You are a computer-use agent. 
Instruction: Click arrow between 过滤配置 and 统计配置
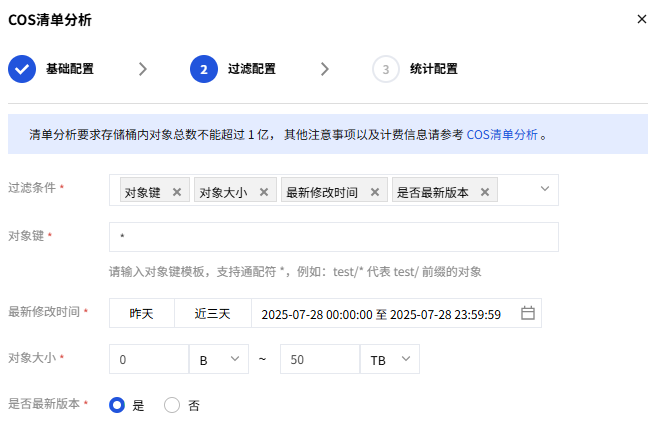(x=325, y=69)
